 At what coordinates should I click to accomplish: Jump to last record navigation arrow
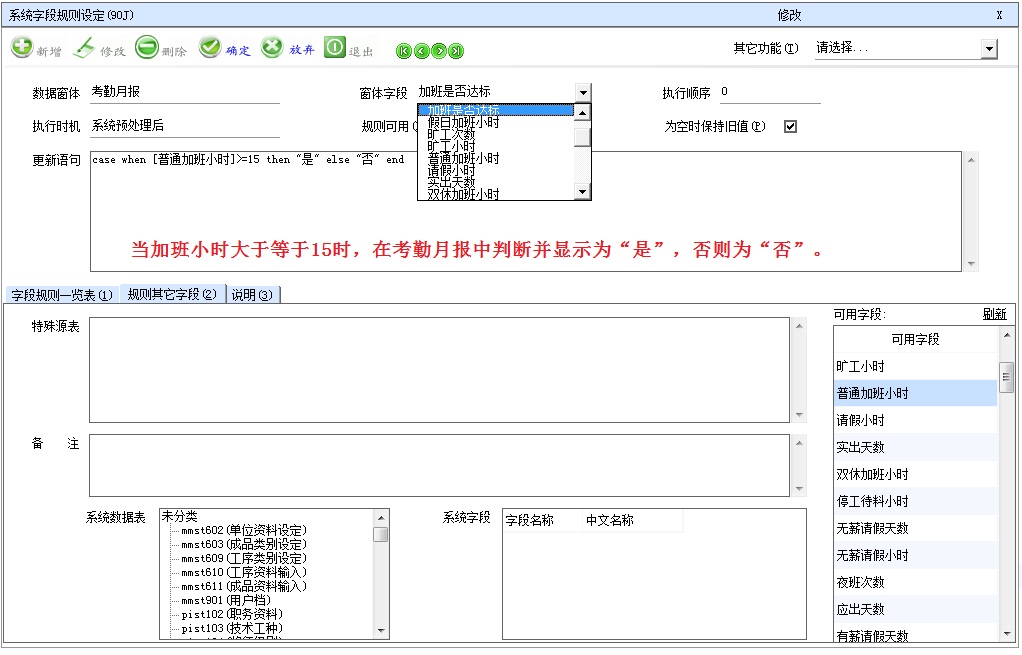click(x=456, y=51)
